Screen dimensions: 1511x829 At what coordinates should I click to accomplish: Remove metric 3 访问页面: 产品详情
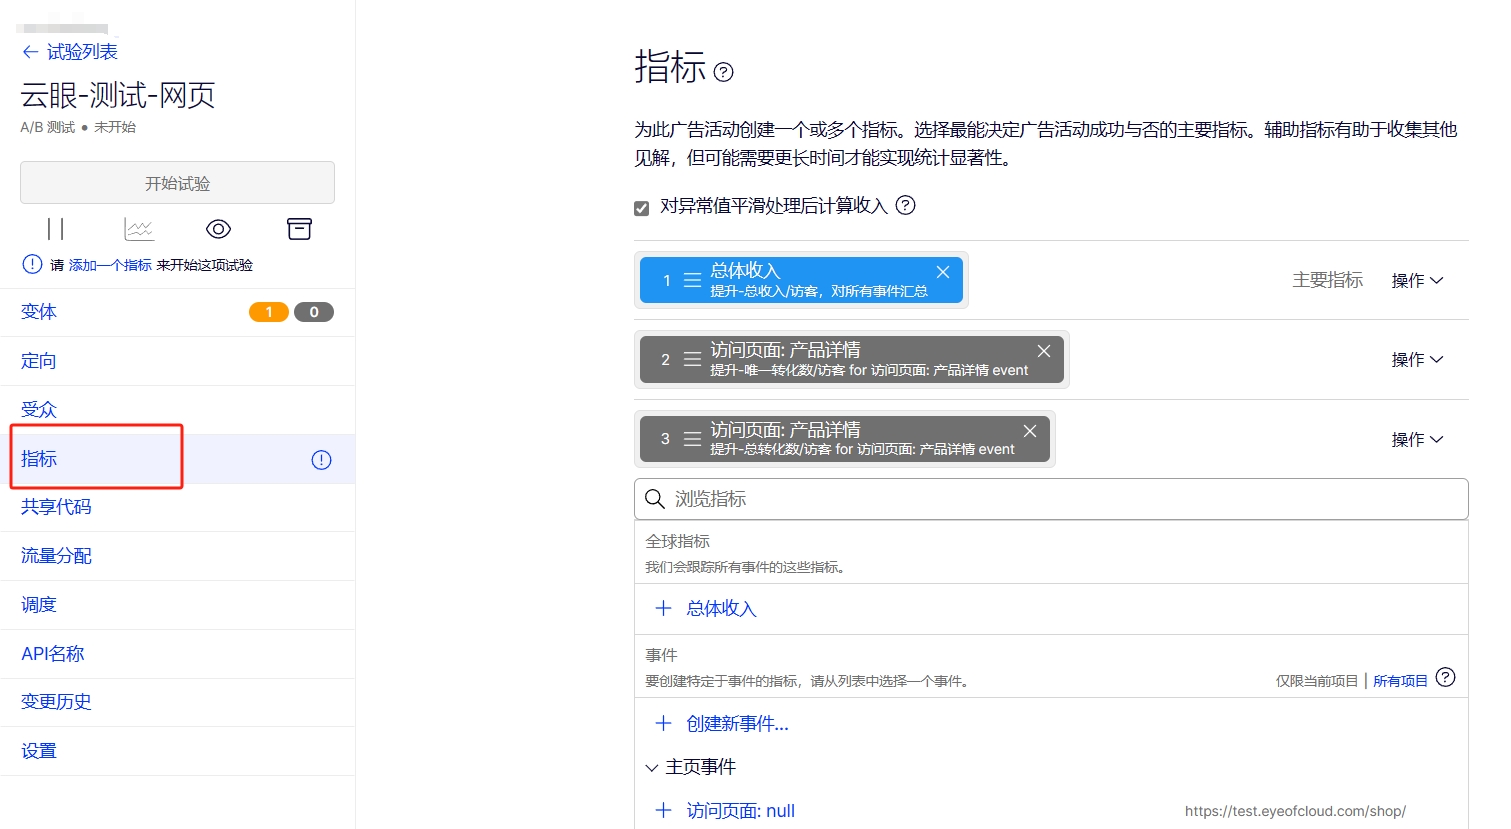(x=1030, y=431)
